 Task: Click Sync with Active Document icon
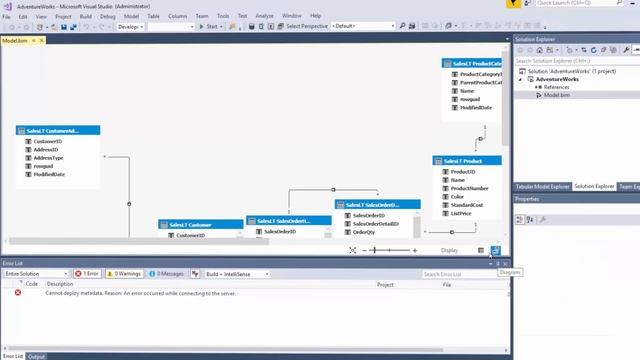pyautogui.click(x=584, y=50)
